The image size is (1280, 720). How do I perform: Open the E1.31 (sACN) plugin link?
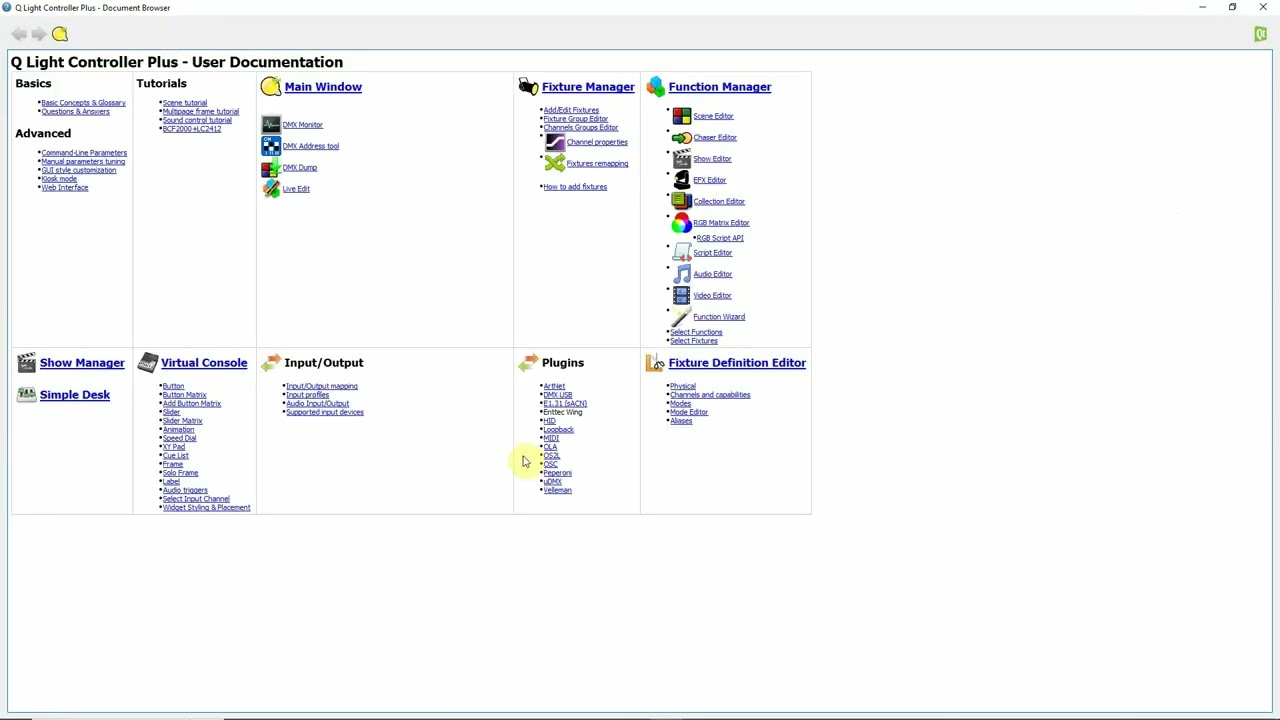coord(565,404)
